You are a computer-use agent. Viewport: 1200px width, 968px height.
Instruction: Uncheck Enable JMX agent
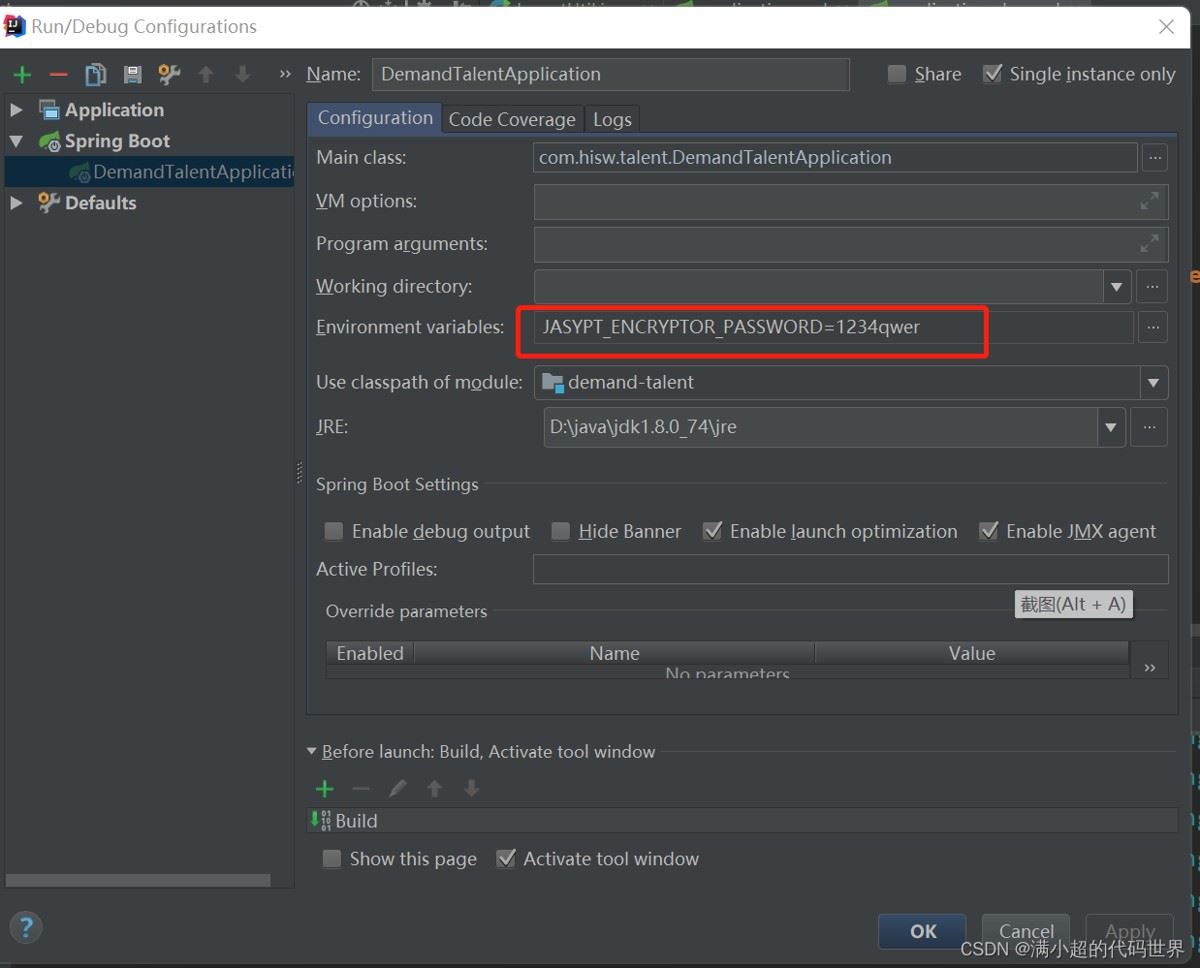[989, 531]
